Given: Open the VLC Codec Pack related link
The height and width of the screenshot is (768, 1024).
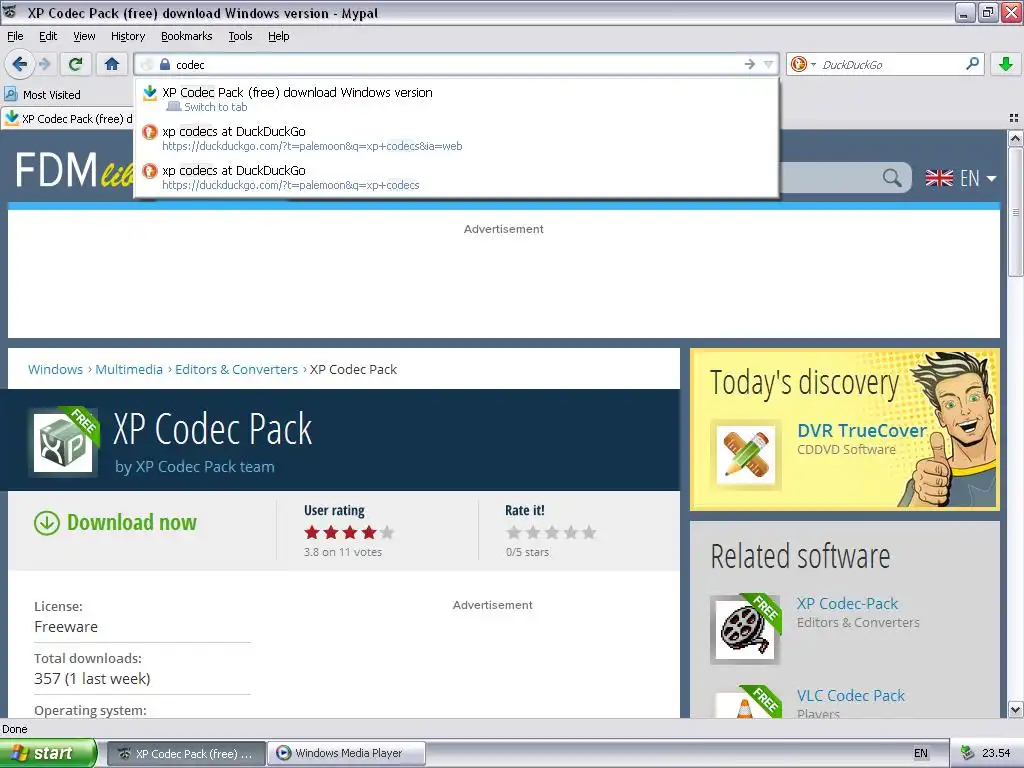Looking at the screenshot, I should click(x=850, y=696).
